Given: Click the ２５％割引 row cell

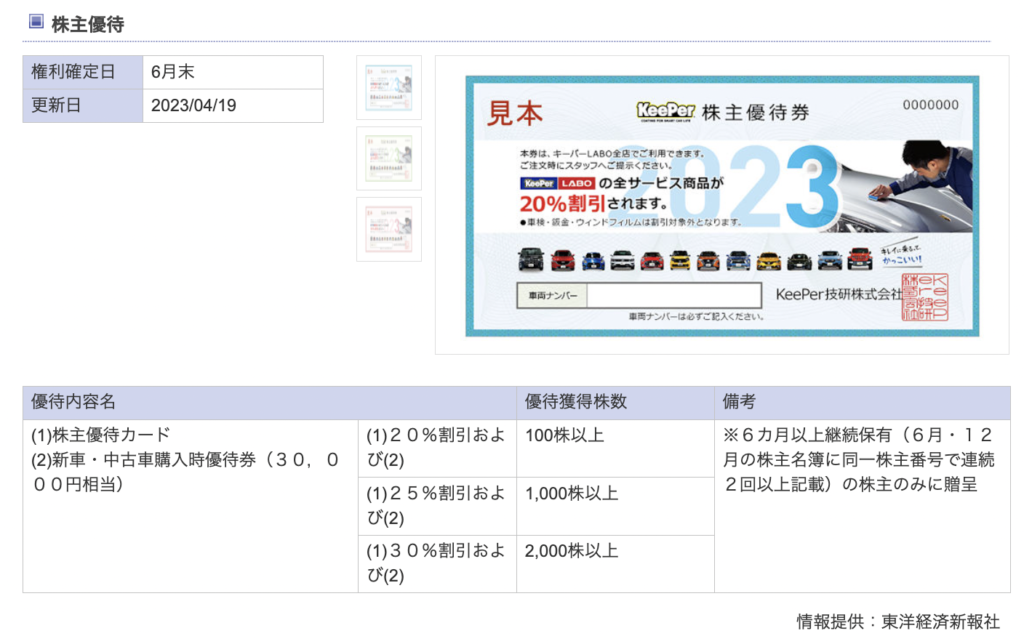Looking at the screenshot, I should (437, 506).
